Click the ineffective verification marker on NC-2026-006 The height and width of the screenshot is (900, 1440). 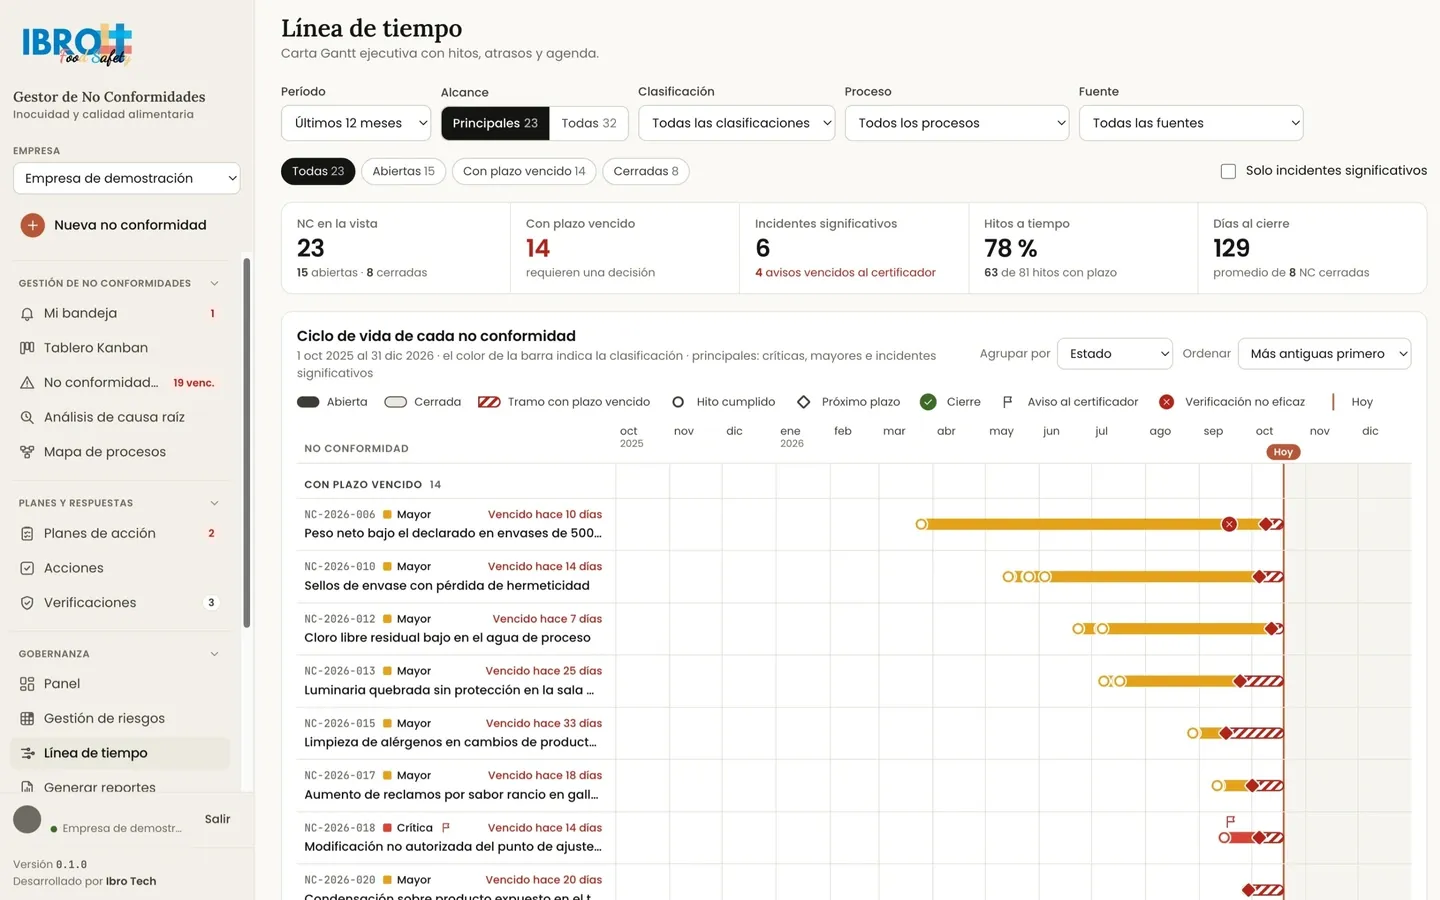click(1229, 524)
